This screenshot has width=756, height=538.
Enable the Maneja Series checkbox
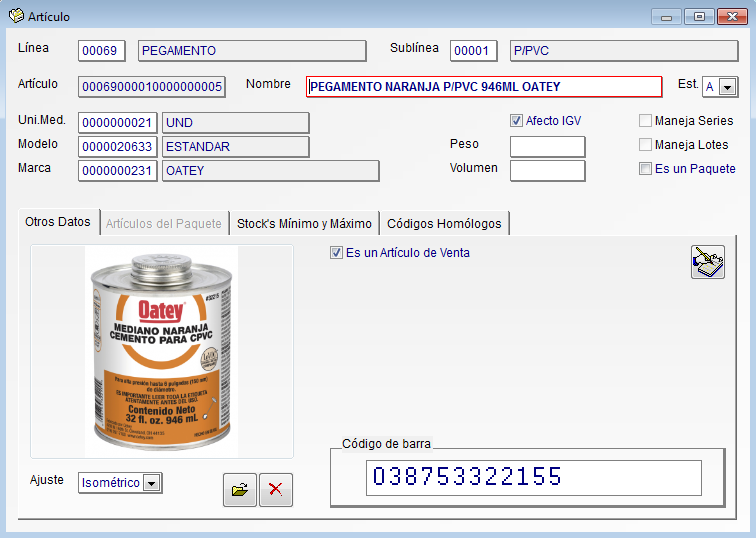645,121
